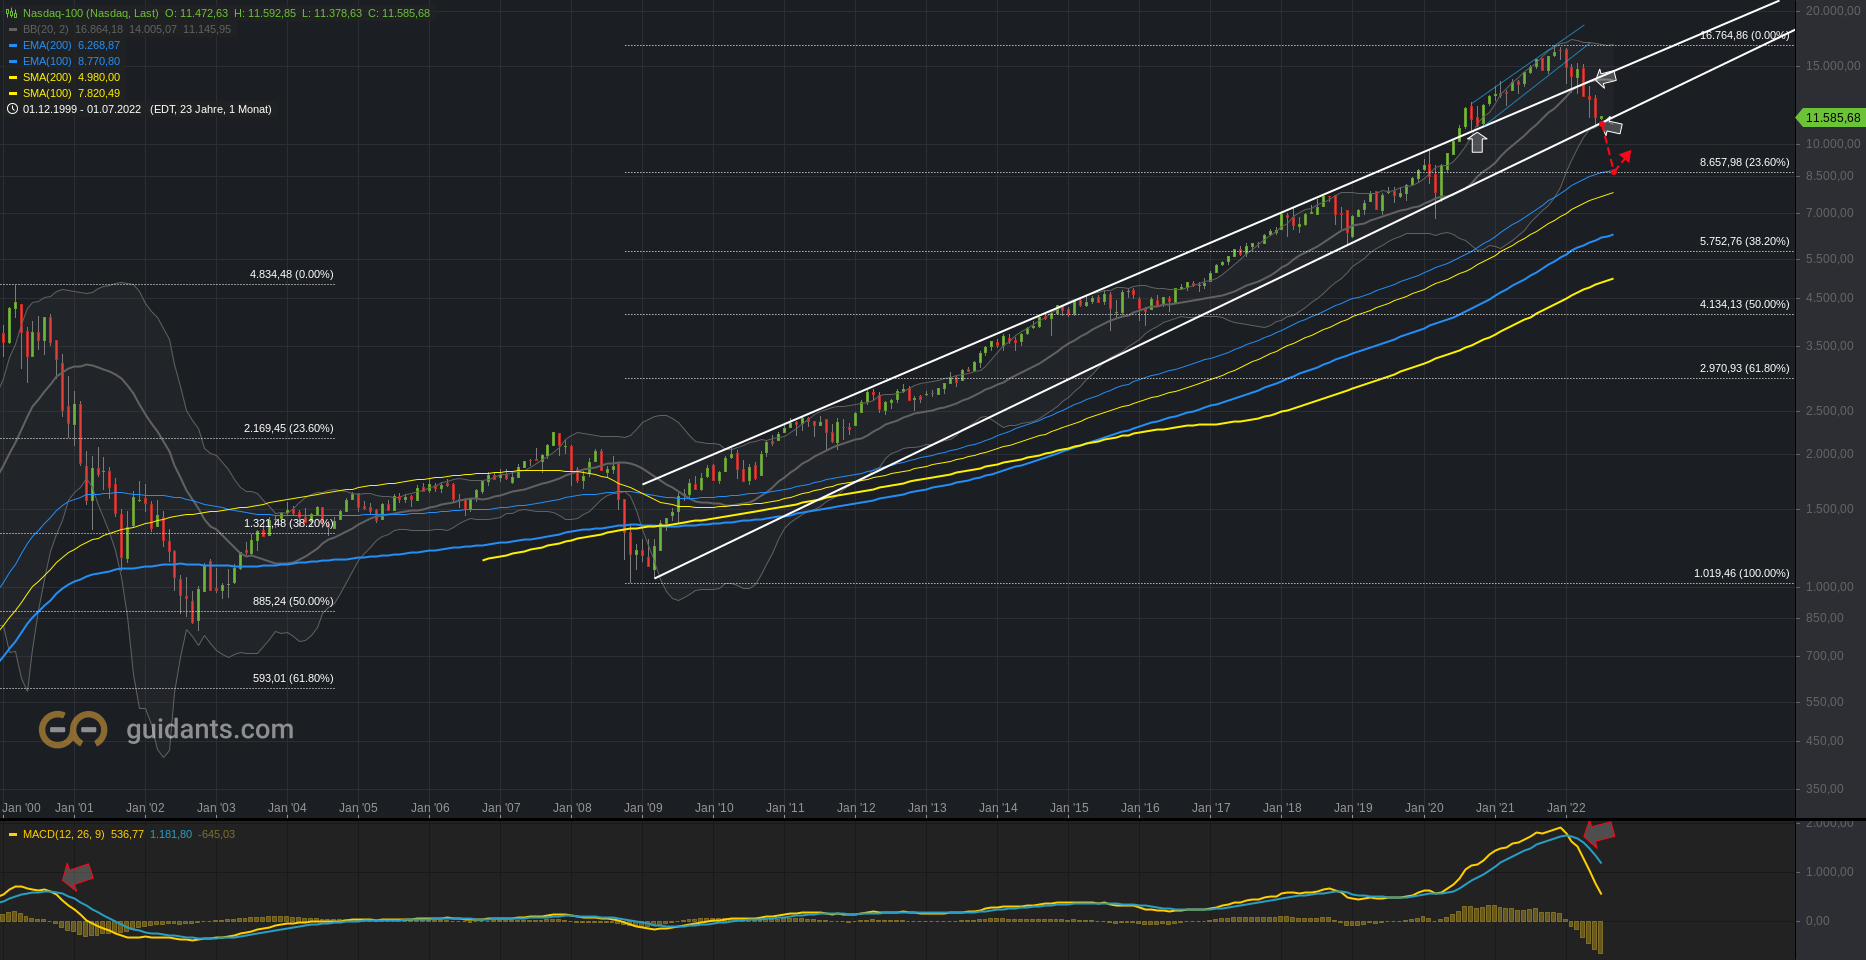Click Fibonacci label 4.134,13 (50.00%)
Viewport: 1866px width, 960px height.
click(x=1745, y=304)
